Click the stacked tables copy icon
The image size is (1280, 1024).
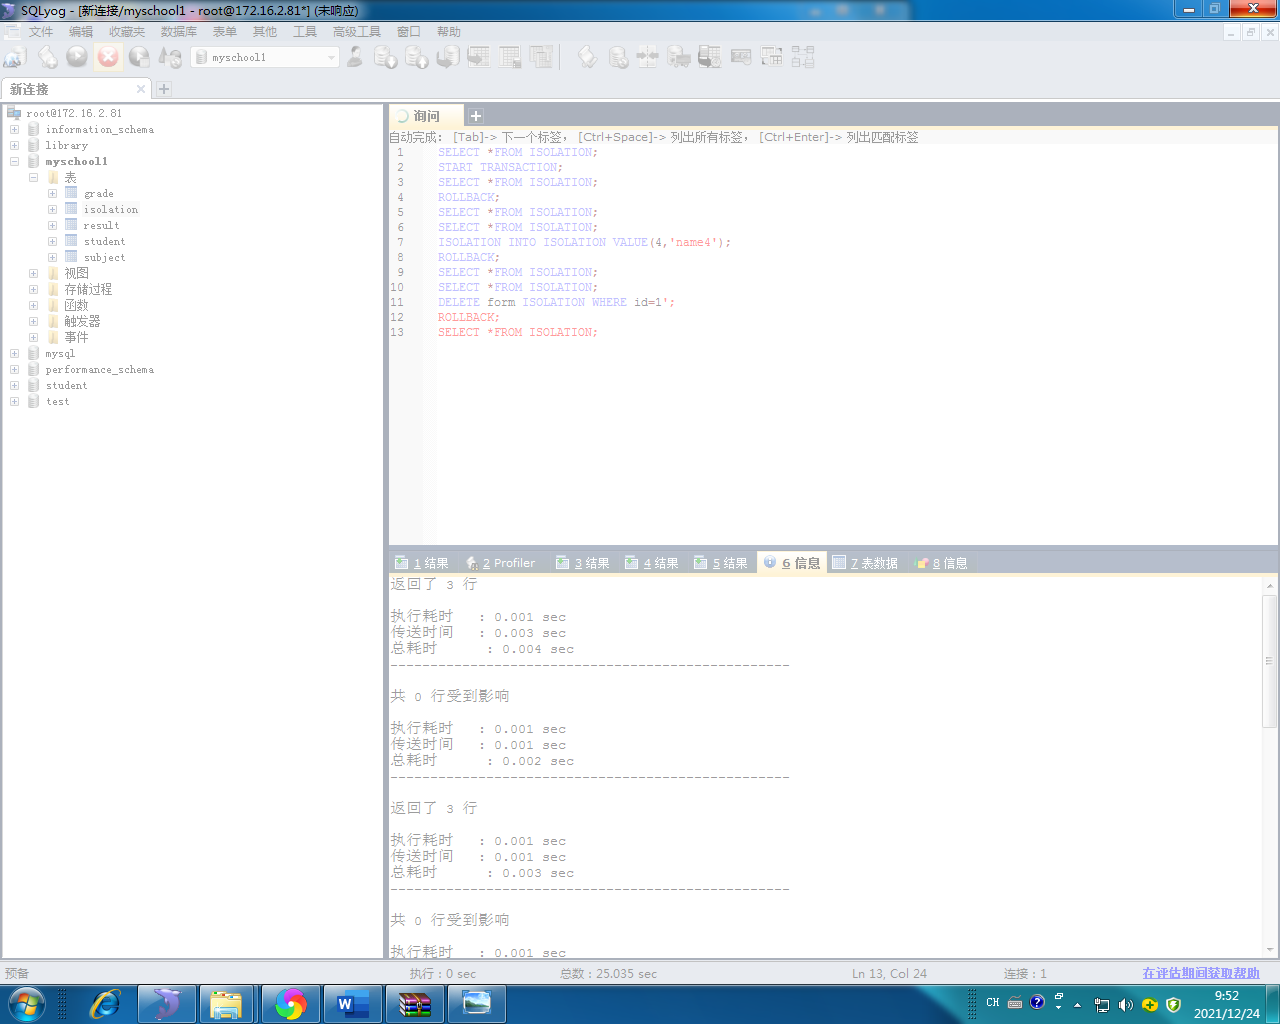coord(541,57)
